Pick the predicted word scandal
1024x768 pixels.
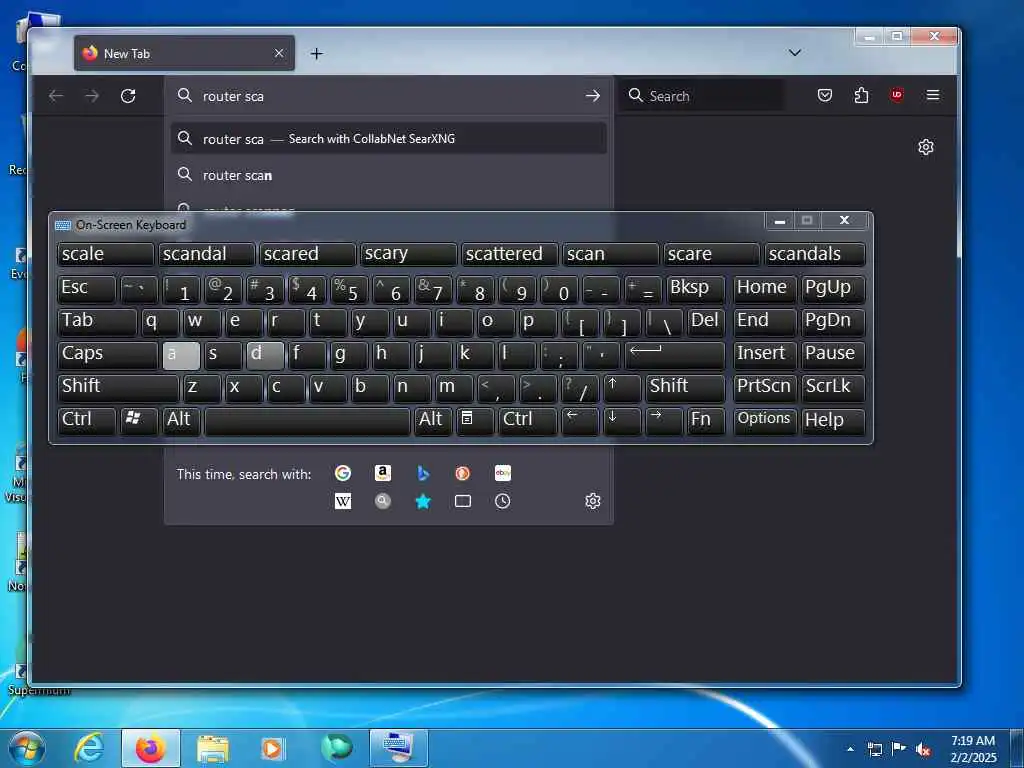pyautogui.click(x=206, y=254)
